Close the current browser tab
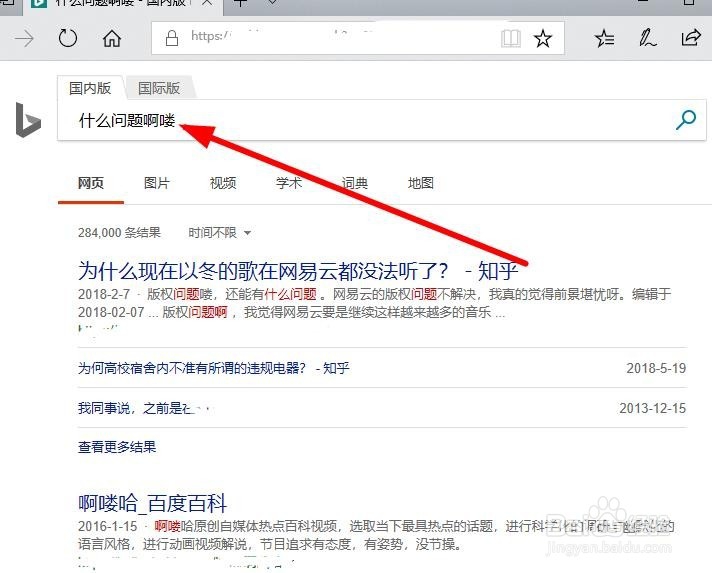Screen dimensions: 712x573 (207, 3)
